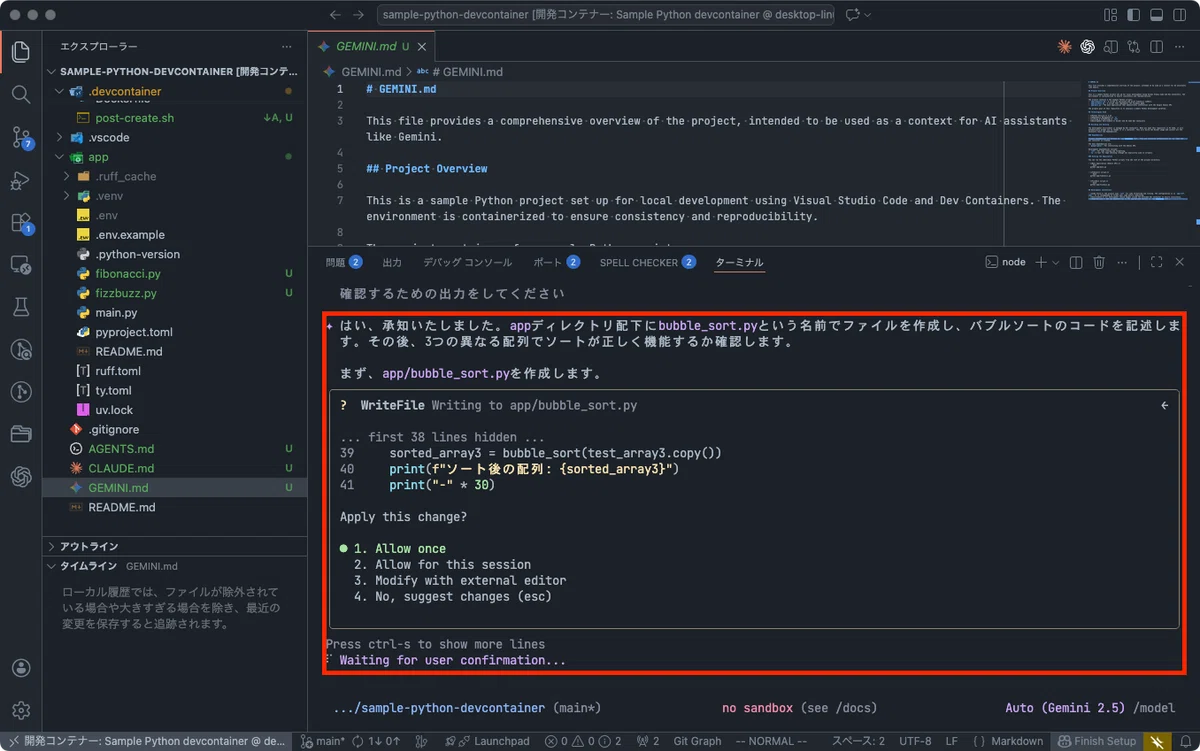Screen dimensions: 1200x751
Task: Switch to the 問題 panel tab
Action: [343, 262]
